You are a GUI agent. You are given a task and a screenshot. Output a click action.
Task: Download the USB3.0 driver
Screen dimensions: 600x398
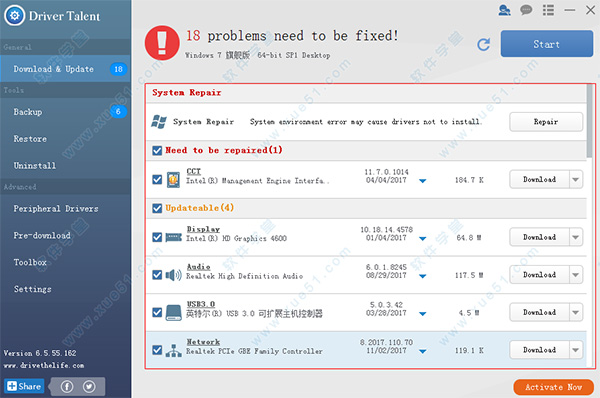coord(539,312)
